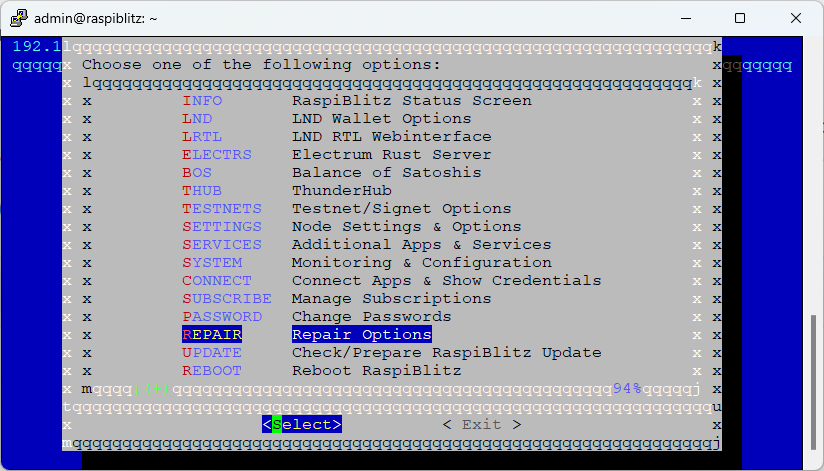The image size is (824, 471).
Task: Open the SERVICES menu entry
Action: [222, 244]
